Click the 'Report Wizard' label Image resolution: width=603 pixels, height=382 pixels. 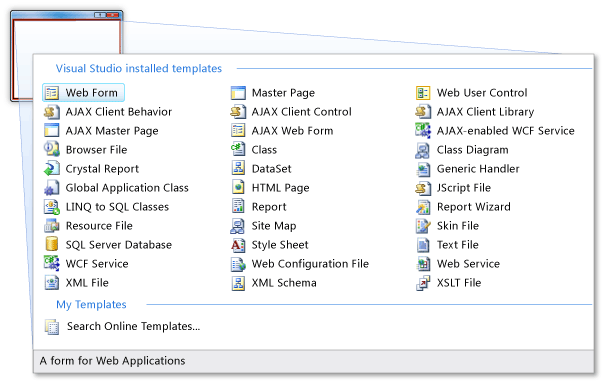(474, 207)
